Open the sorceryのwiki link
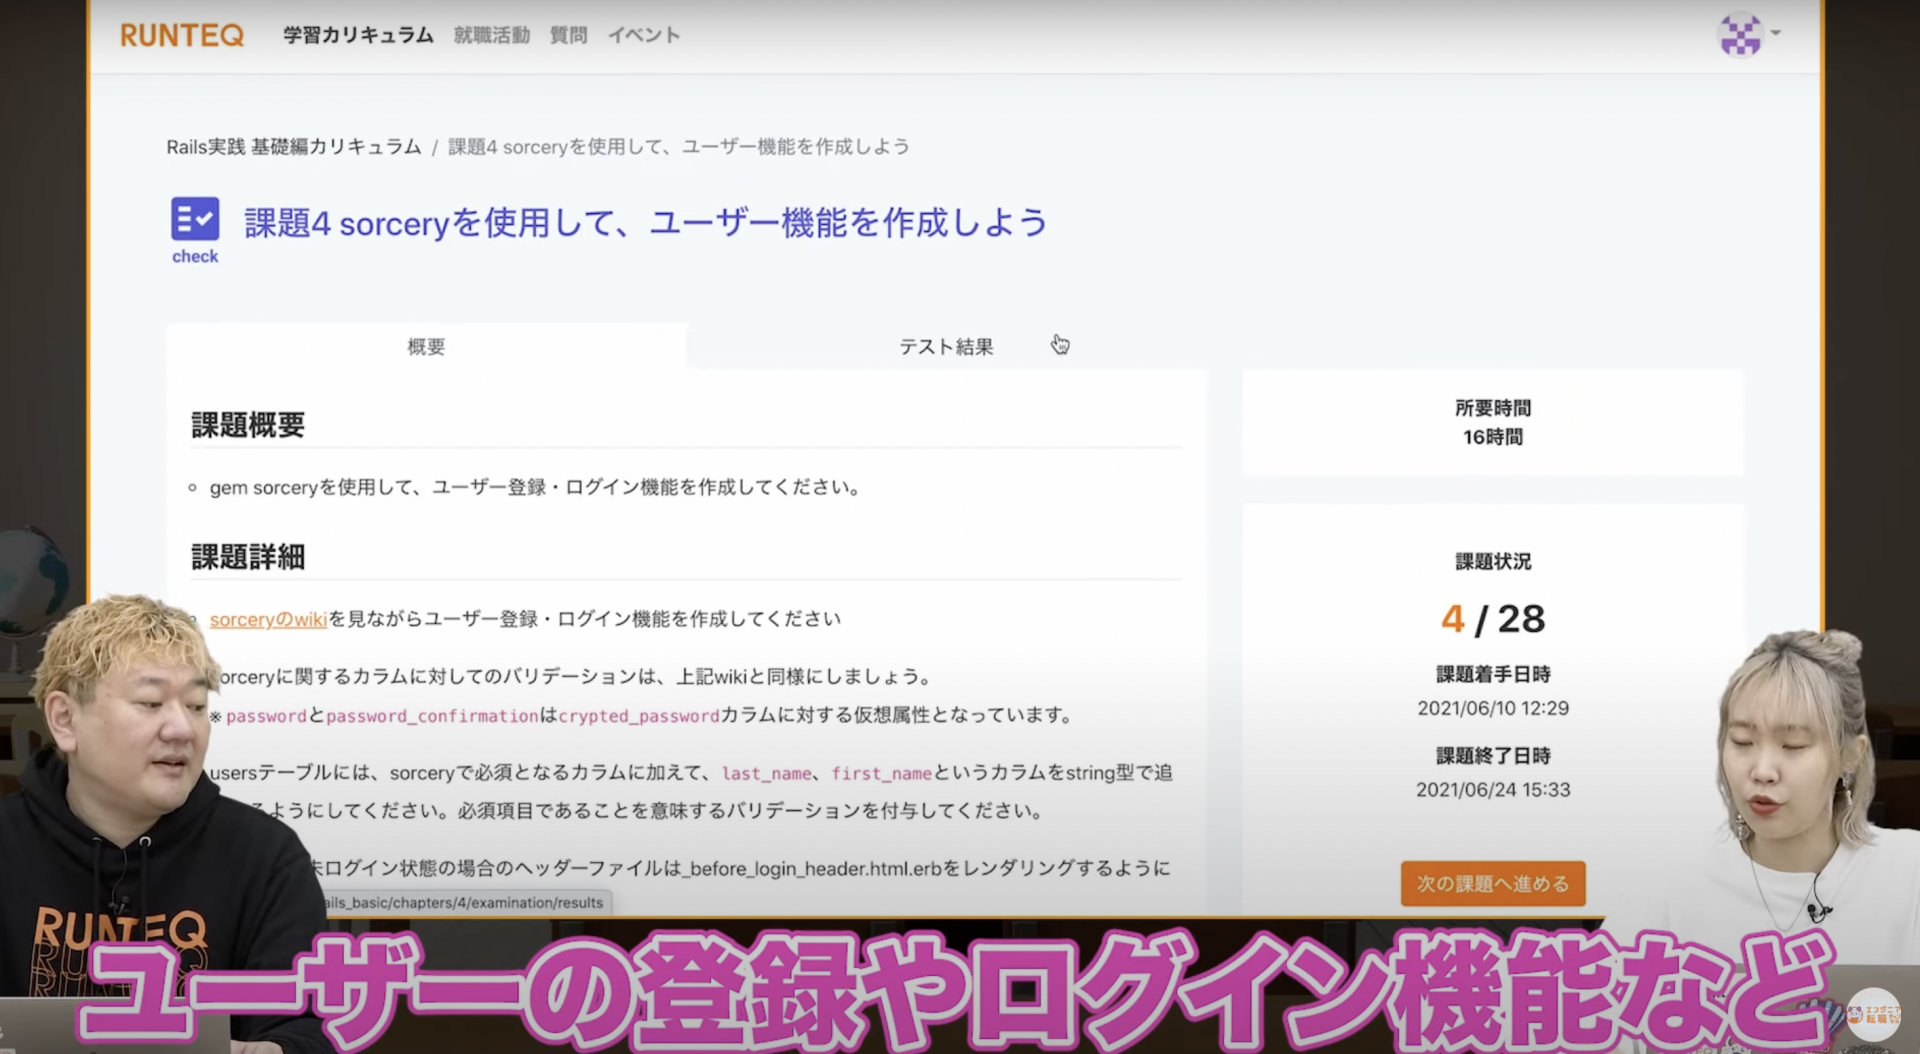The height and width of the screenshot is (1054, 1920). coord(268,619)
